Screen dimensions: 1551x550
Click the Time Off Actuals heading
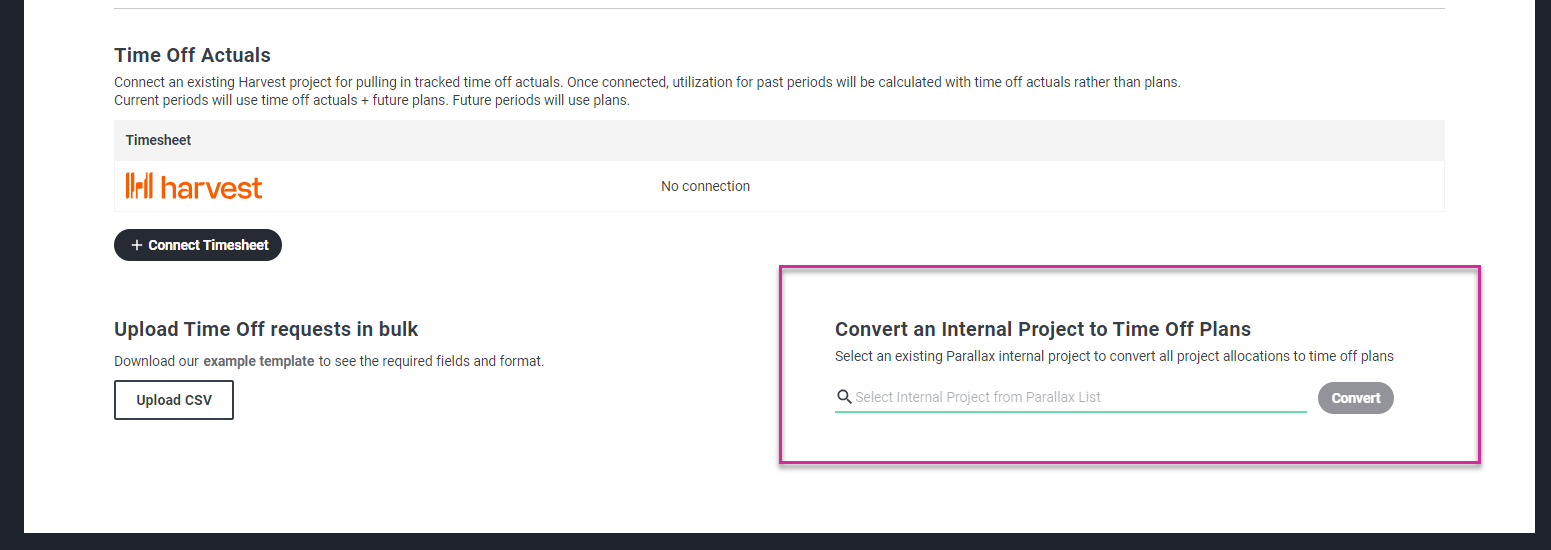pyautogui.click(x=192, y=55)
